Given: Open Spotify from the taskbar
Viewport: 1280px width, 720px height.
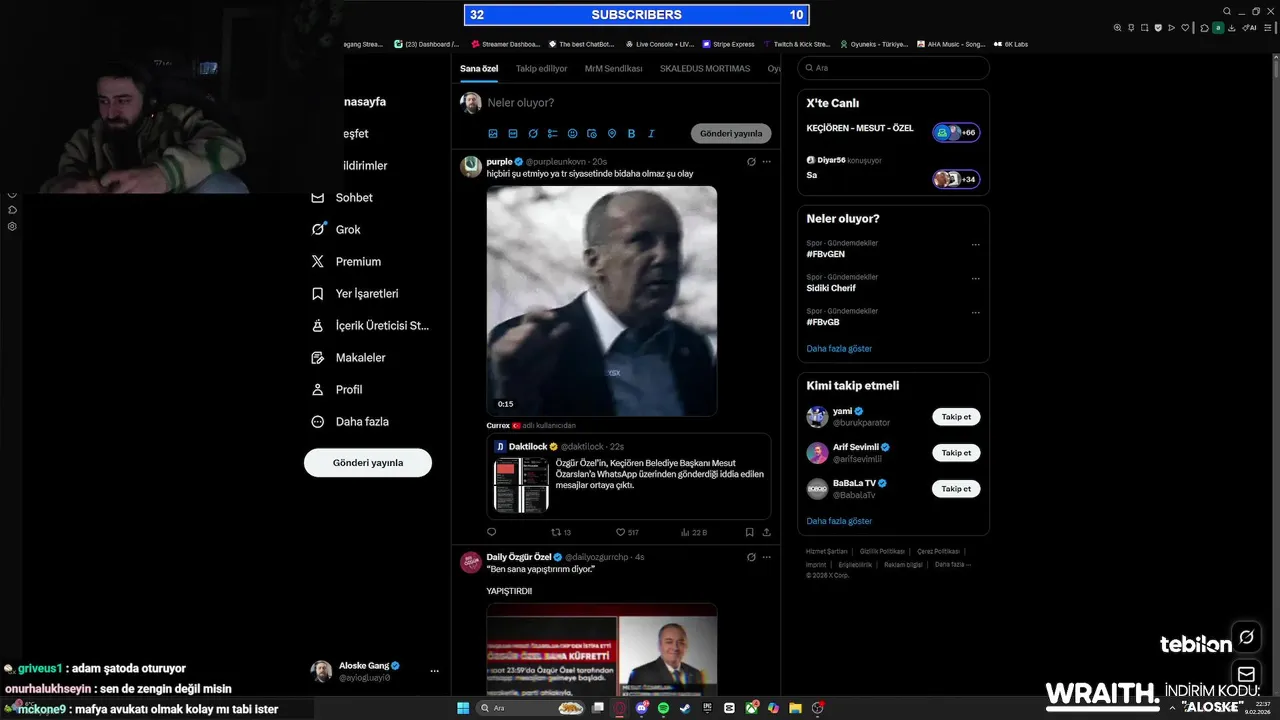Looking at the screenshot, I should tap(664, 708).
